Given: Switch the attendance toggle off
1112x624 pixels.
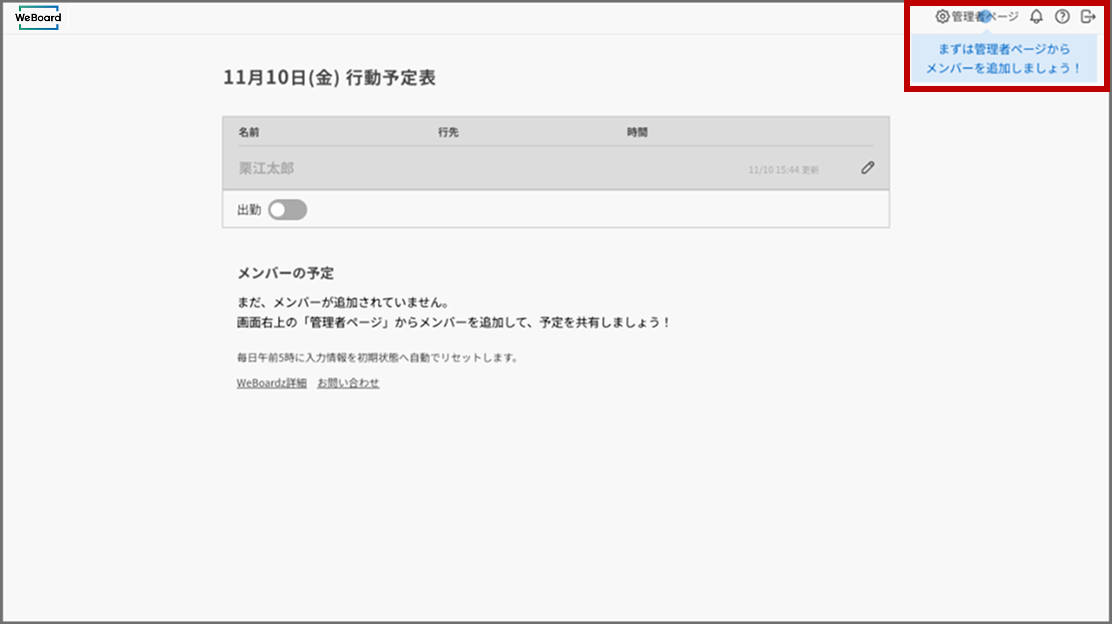Looking at the screenshot, I should 287,209.
